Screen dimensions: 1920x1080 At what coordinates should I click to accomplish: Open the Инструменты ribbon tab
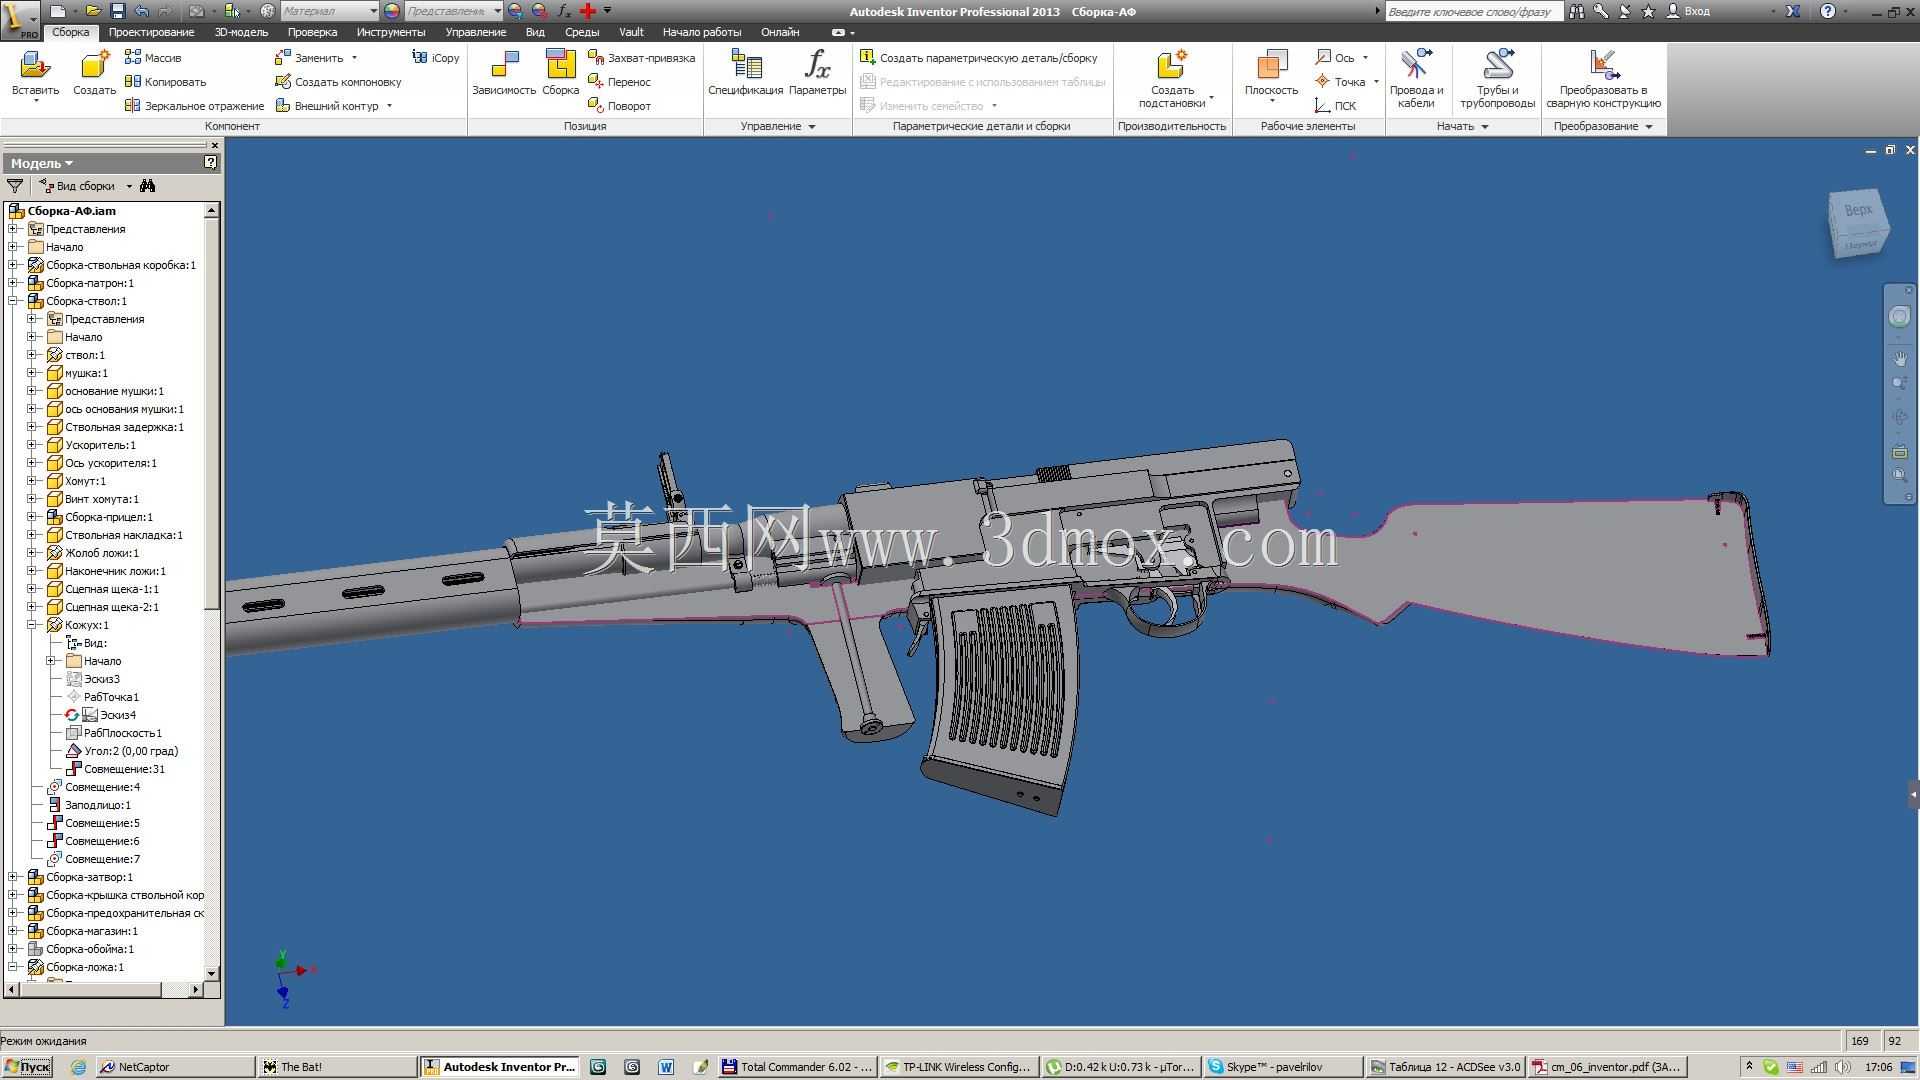(x=390, y=32)
